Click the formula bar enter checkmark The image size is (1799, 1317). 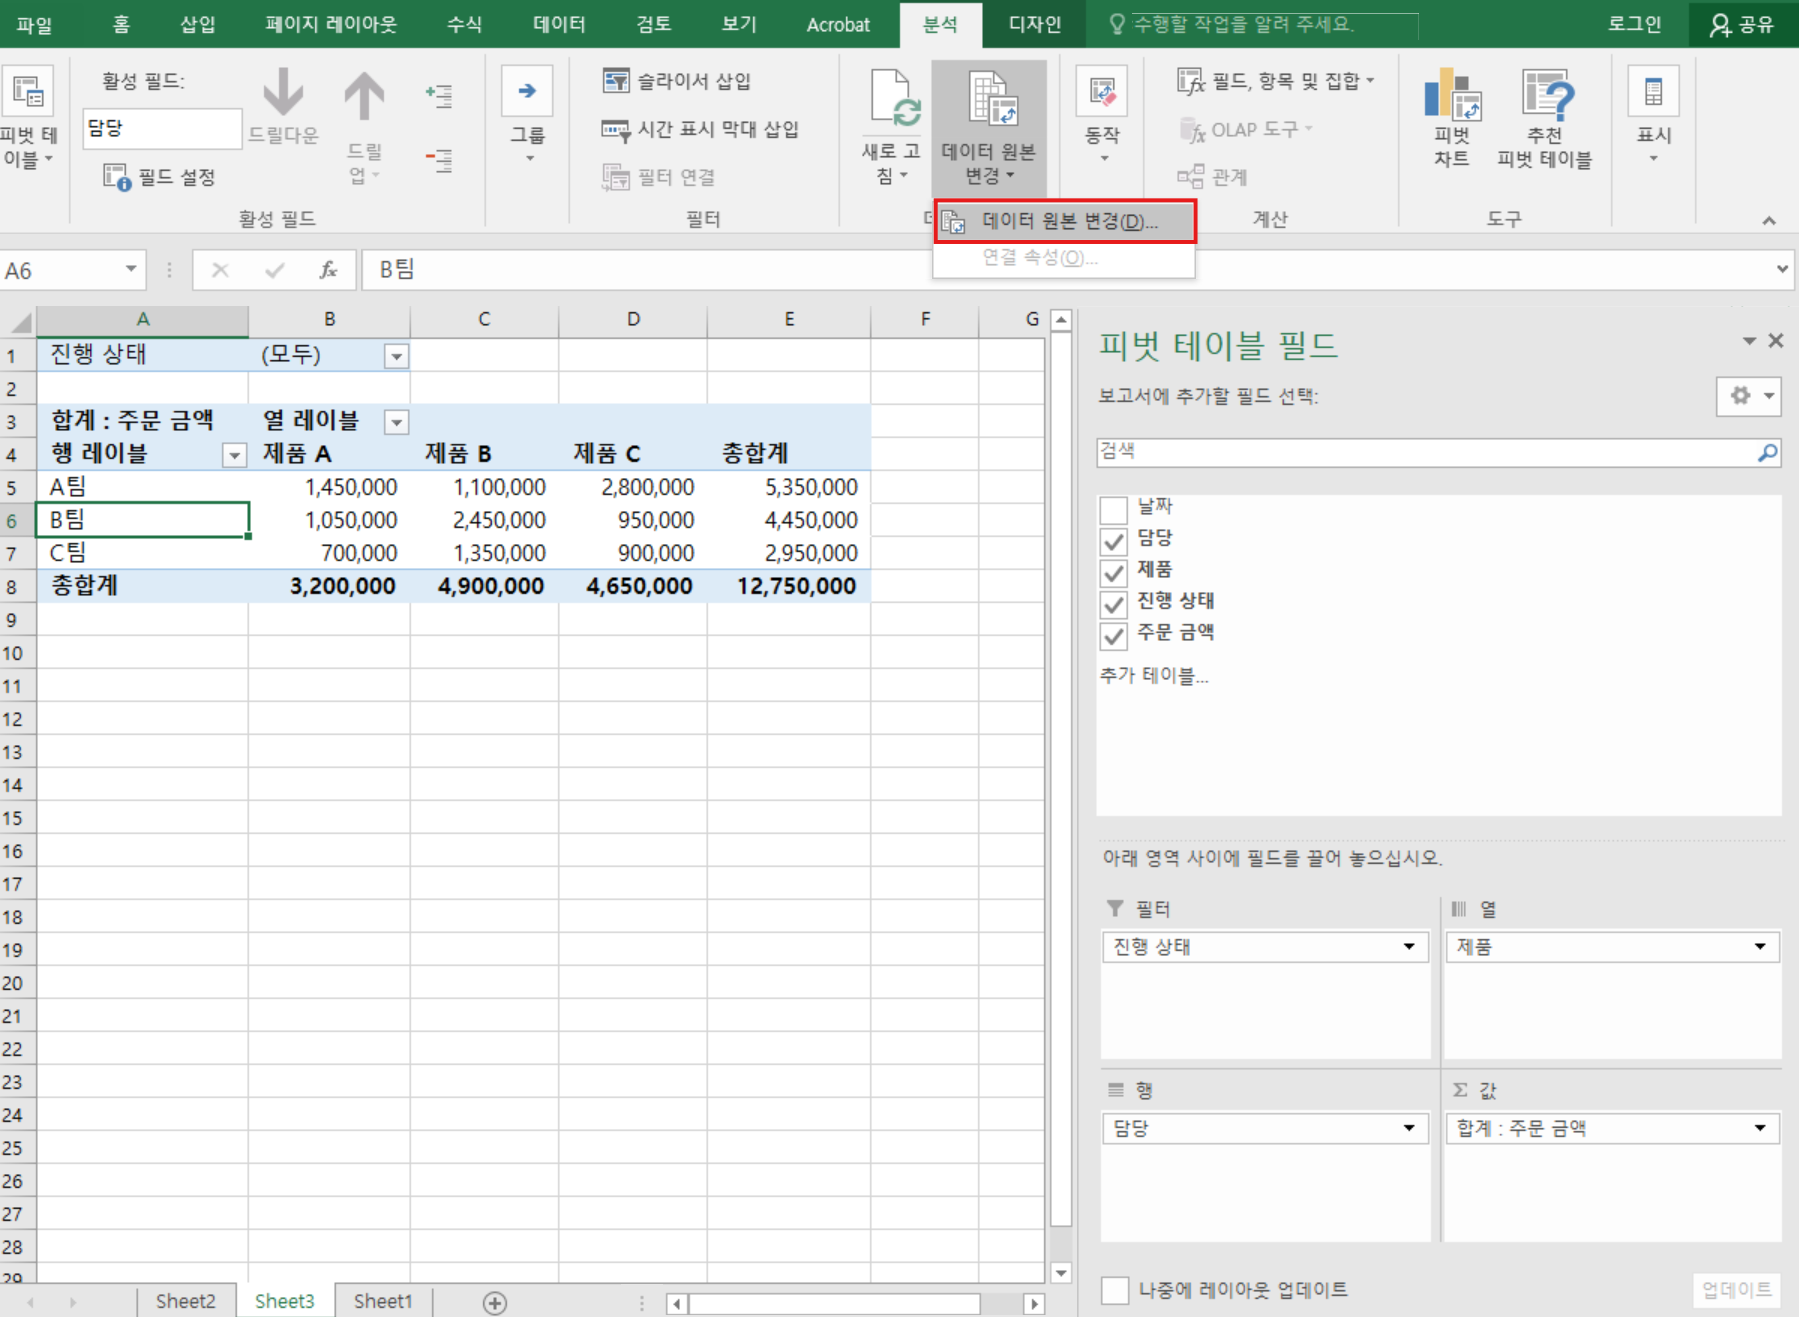274,270
